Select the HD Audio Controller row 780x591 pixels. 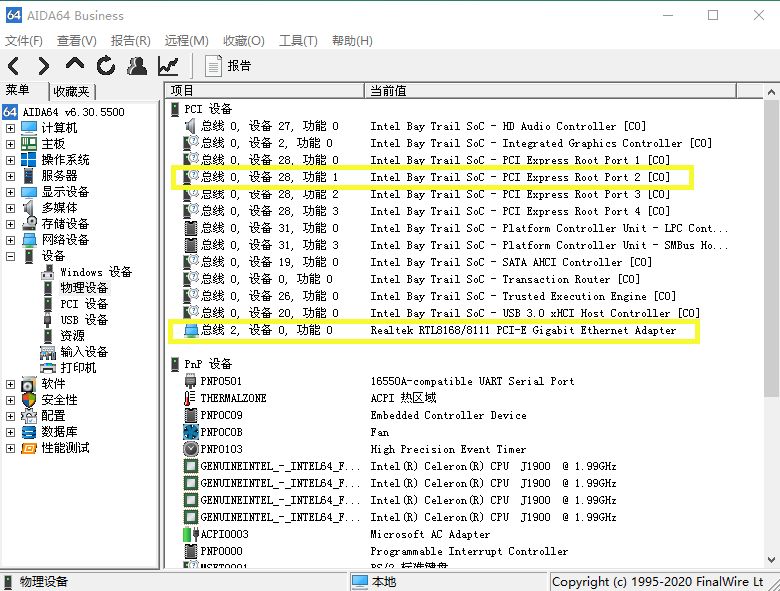pos(415,126)
